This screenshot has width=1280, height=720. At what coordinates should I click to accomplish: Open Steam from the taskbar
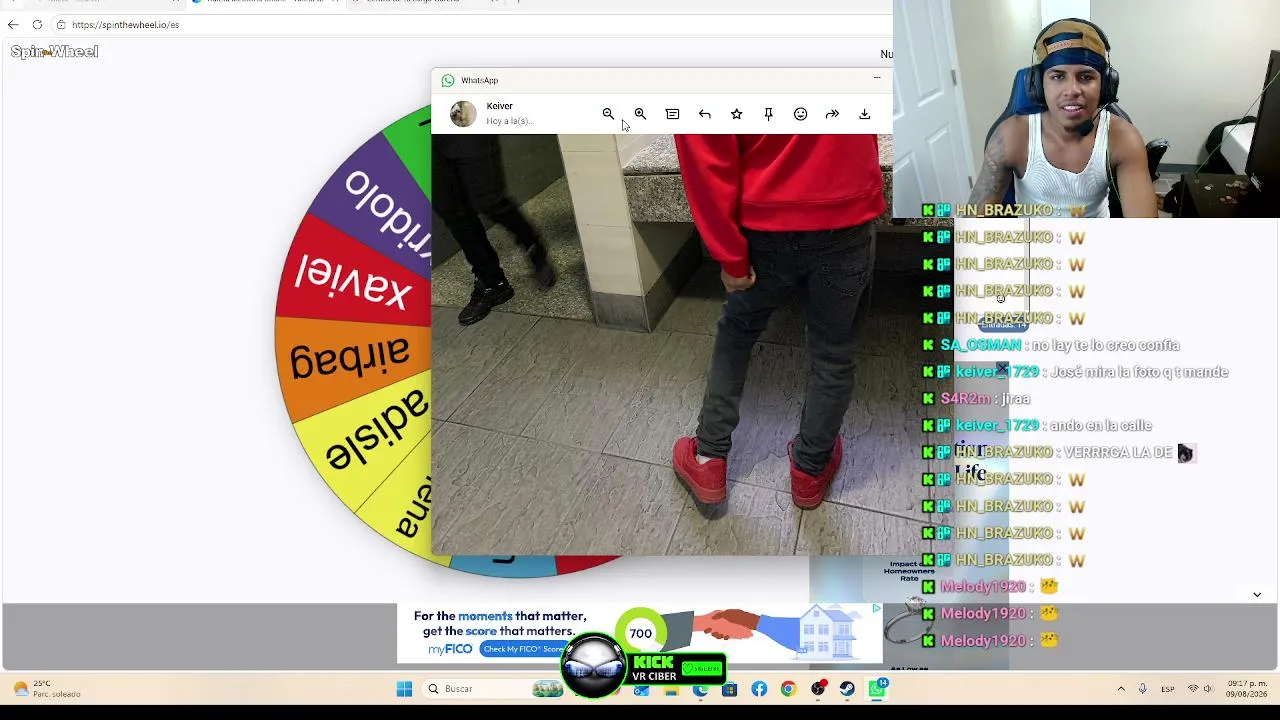point(847,689)
